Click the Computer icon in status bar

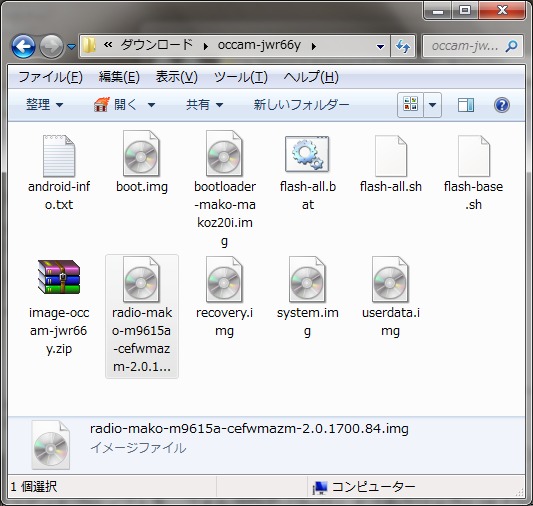pyautogui.click(x=320, y=488)
